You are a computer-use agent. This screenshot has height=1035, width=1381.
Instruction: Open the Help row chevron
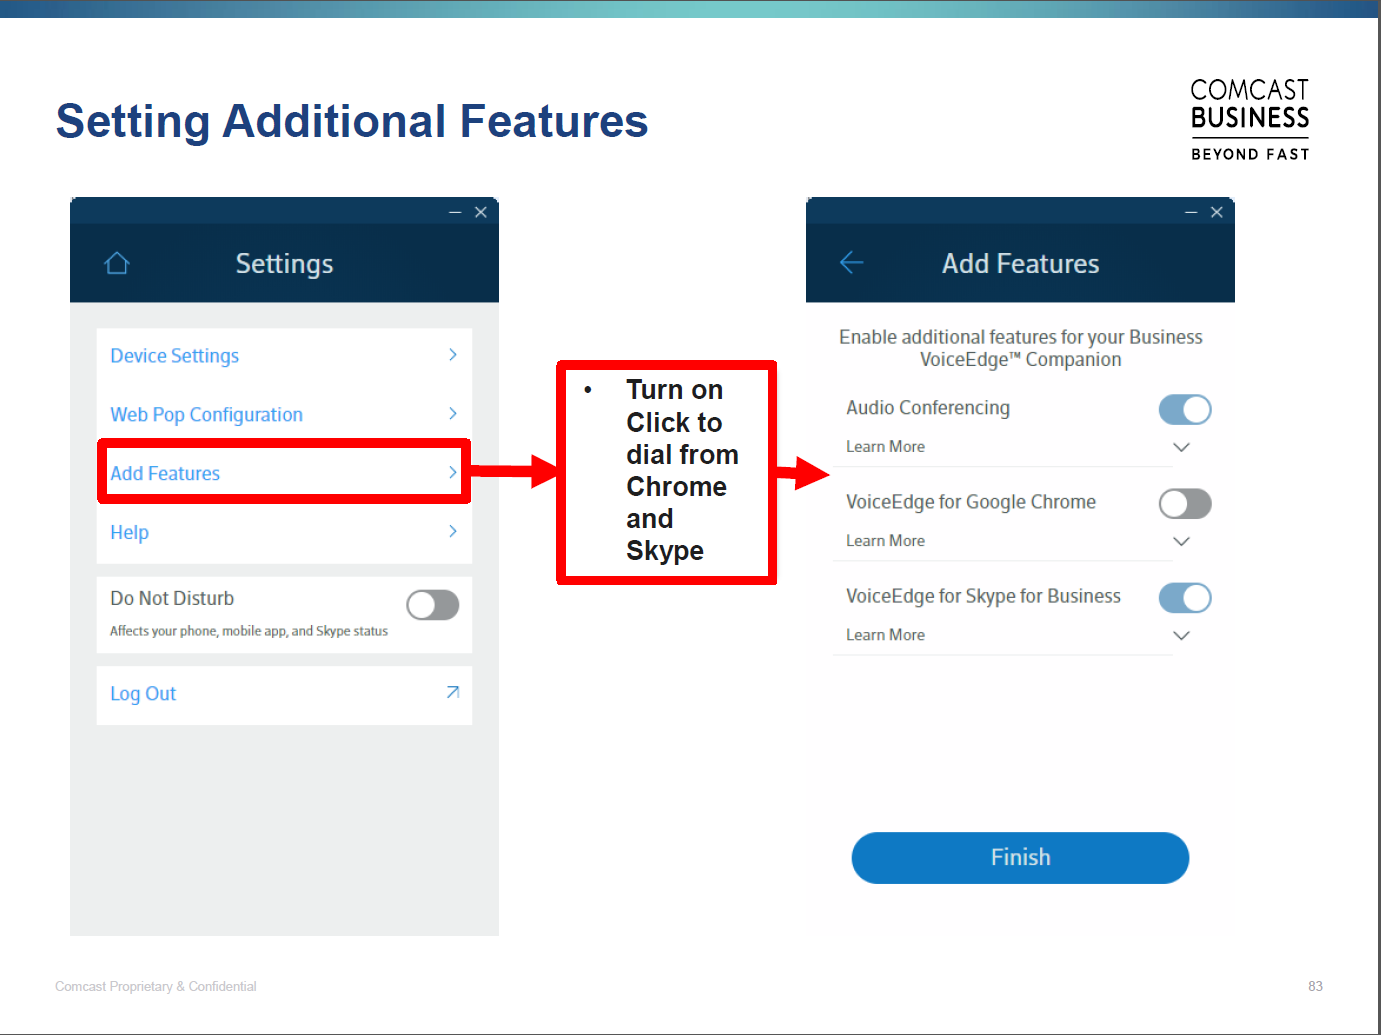(x=453, y=531)
